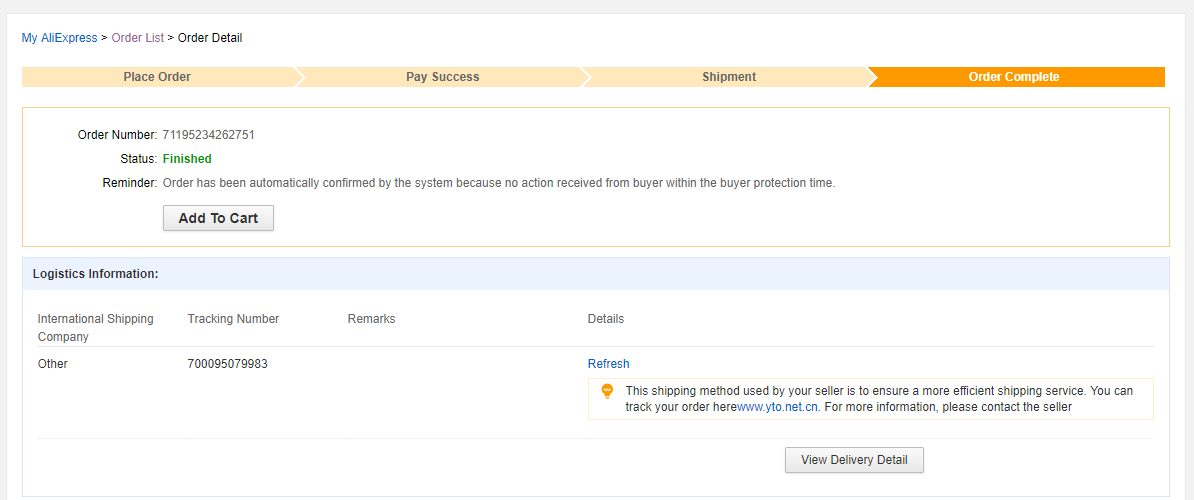Refresh the logistics details
This screenshot has width=1194, height=500.
click(608, 364)
